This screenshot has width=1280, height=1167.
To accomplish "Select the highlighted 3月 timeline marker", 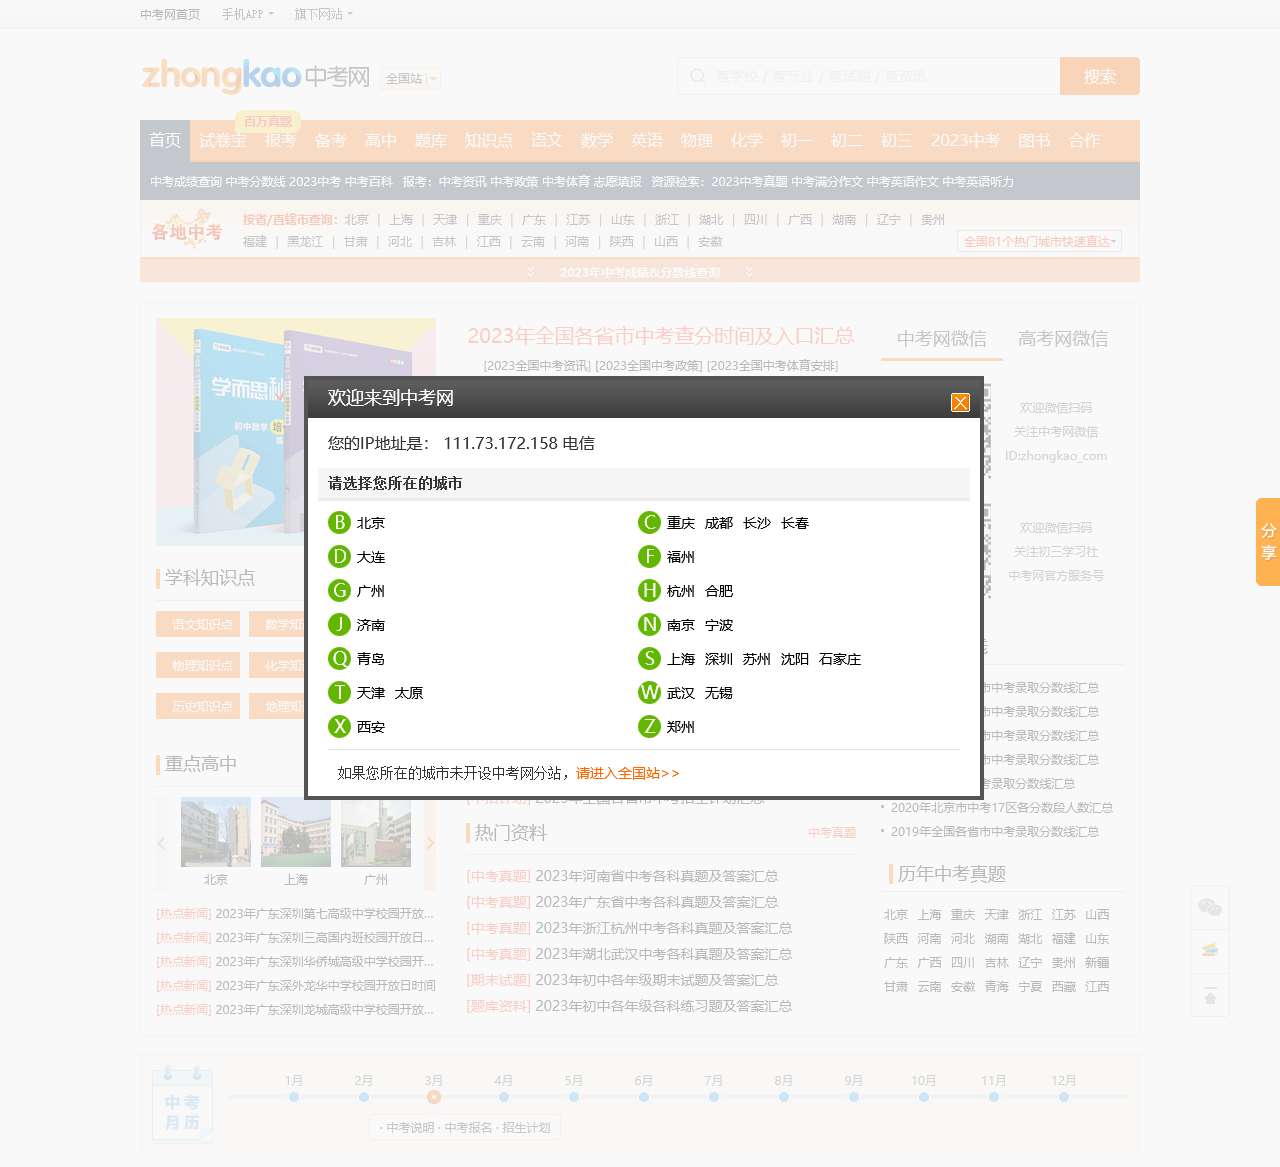I will [434, 1096].
